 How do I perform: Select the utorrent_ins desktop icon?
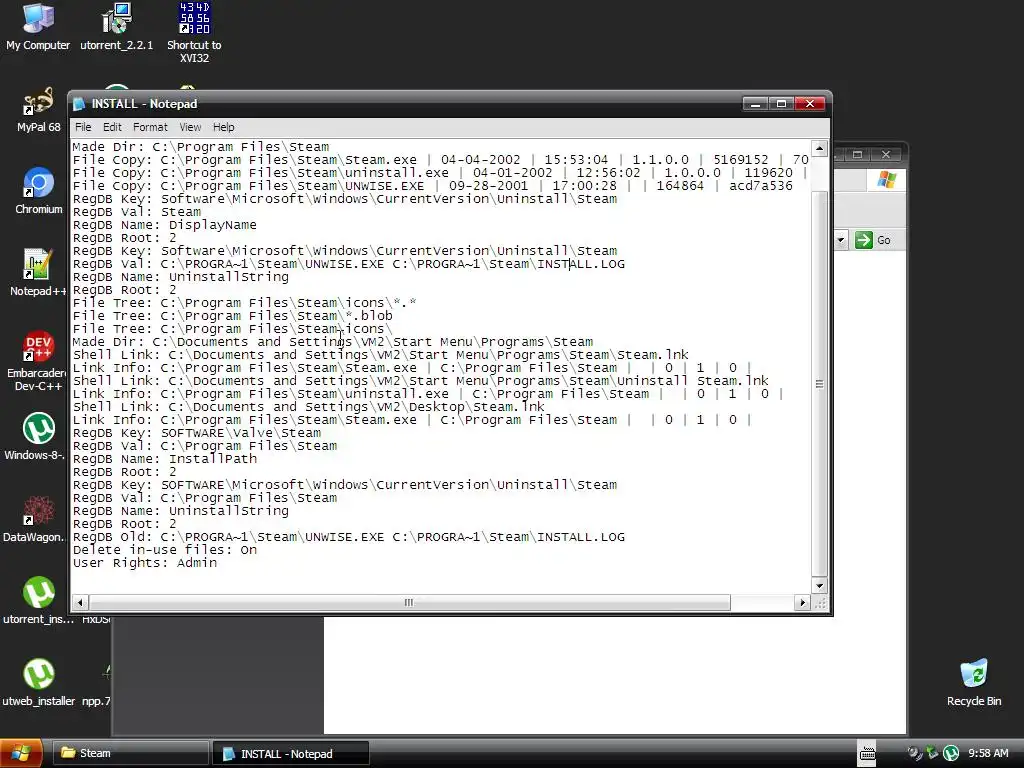(x=38, y=600)
